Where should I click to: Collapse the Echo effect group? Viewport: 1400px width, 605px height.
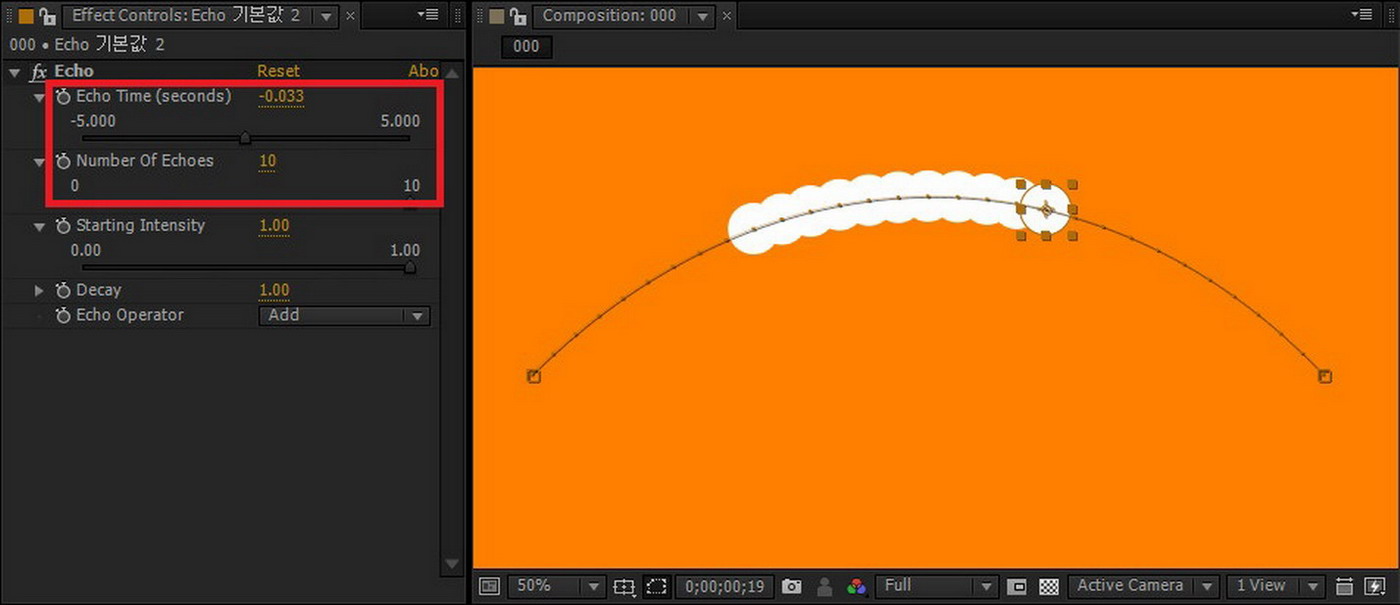click(x=14, y=72)
